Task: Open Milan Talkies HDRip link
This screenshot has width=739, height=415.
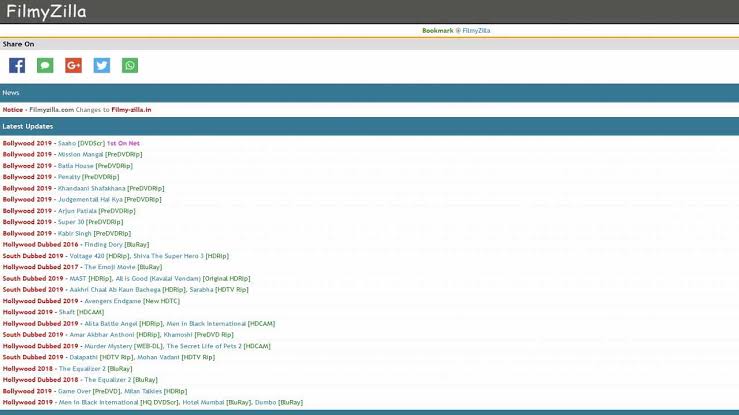Action: (156, 391)
